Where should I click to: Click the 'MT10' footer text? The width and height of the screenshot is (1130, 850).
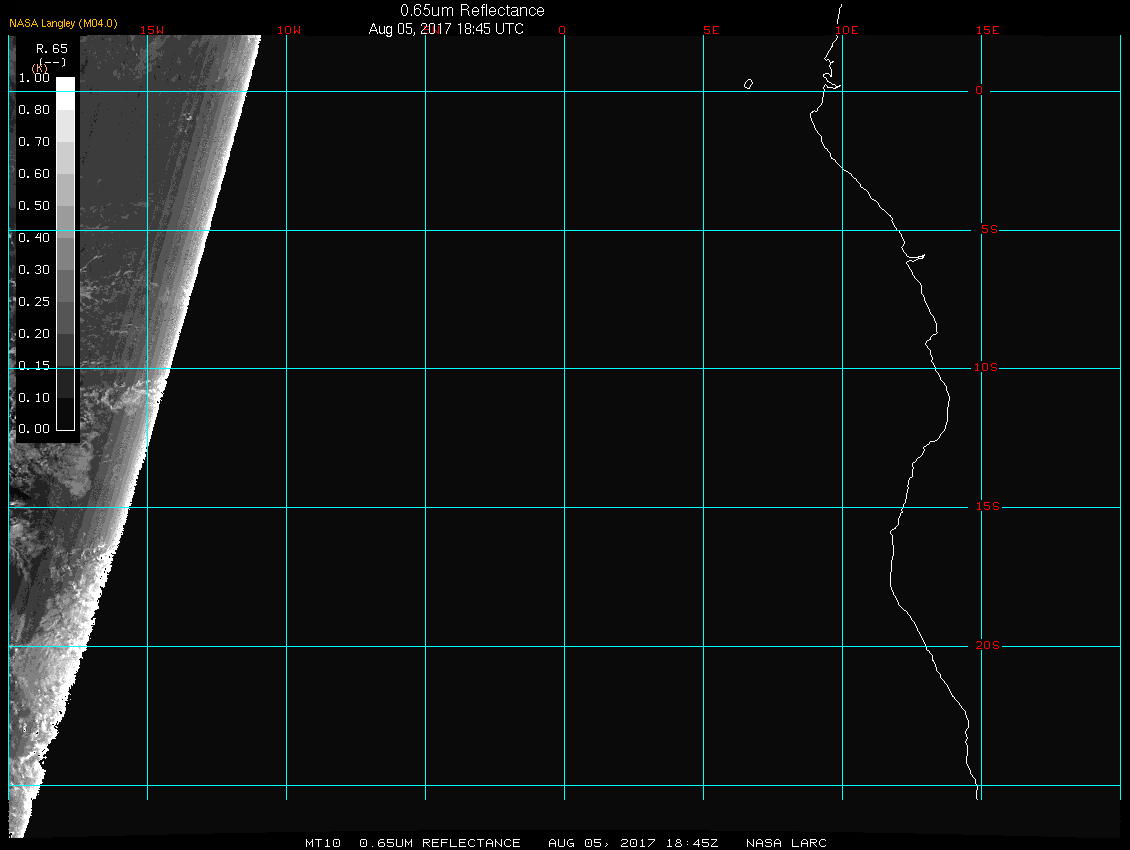[323, 843]
